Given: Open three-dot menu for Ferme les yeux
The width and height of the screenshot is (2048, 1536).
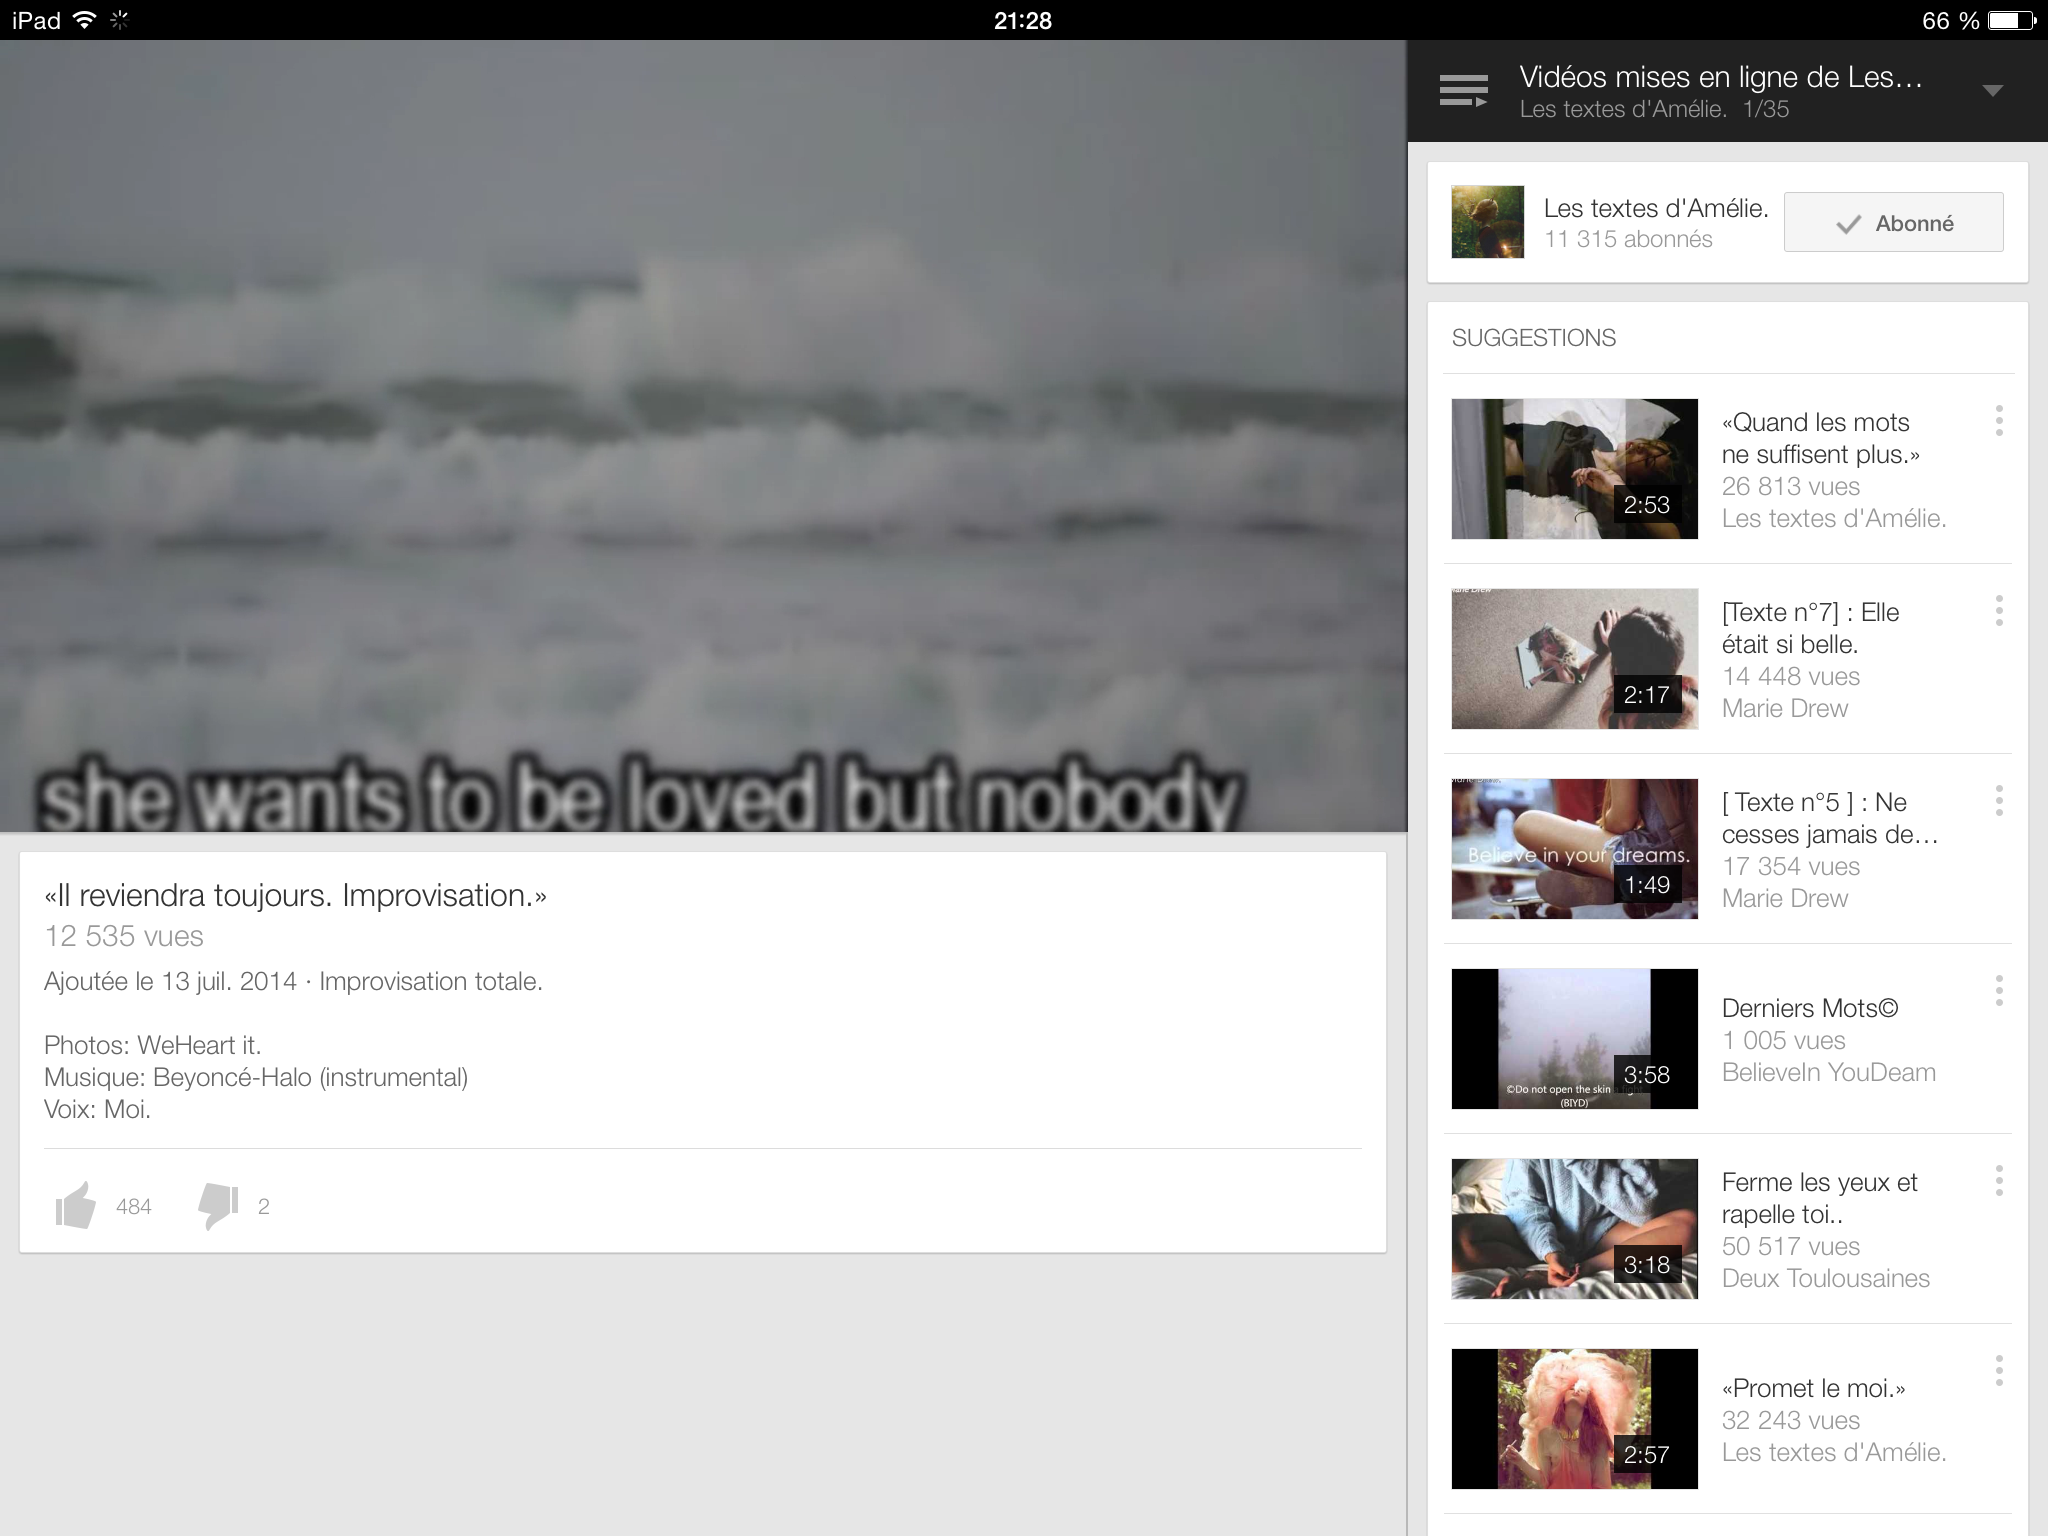Looking at the screenshot, I should (x=1998, y=1181).
